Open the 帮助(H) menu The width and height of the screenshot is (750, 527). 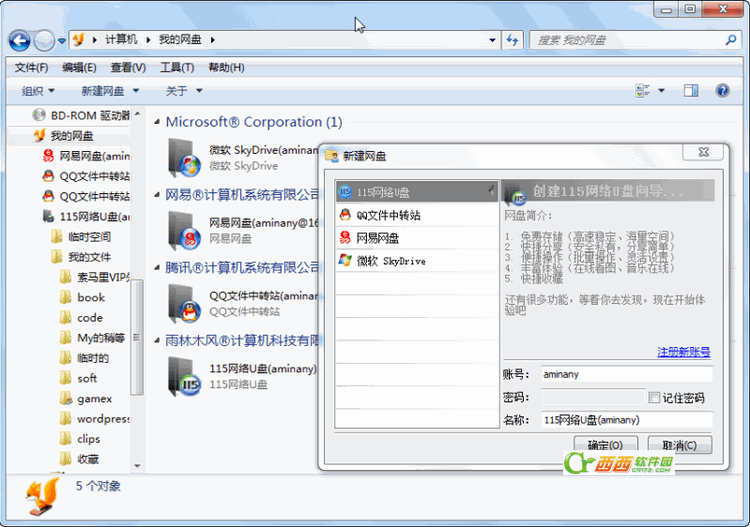click(226, 67)
